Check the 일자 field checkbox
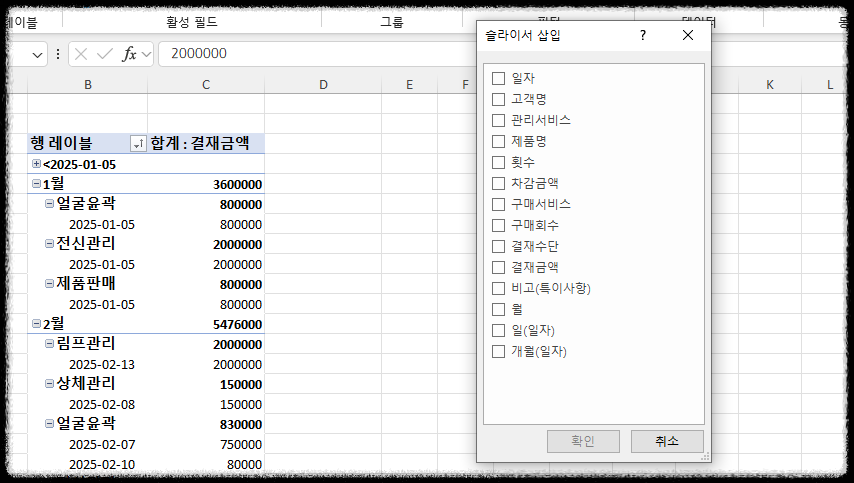Screen dimensions: 854x483 pyautogui.click(x=498, y=78)
